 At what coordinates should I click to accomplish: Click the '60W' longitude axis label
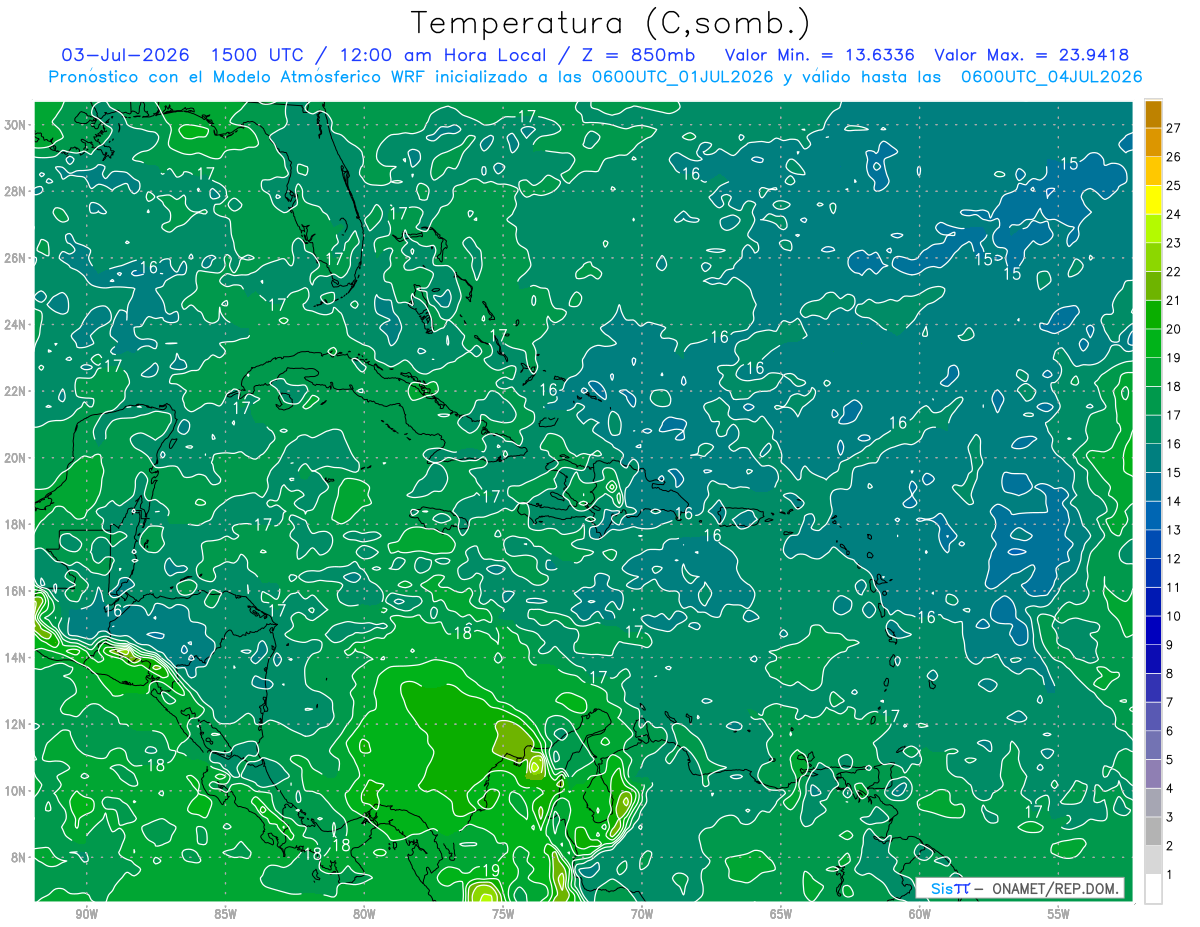pyautogui.click(x=920, y=915)
